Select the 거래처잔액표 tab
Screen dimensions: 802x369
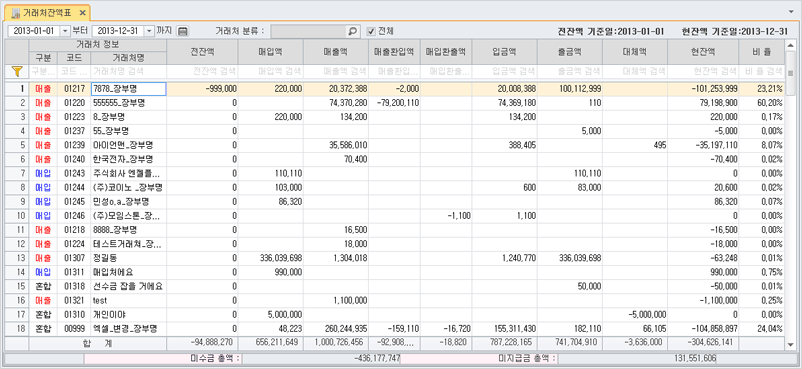(48, 12)
